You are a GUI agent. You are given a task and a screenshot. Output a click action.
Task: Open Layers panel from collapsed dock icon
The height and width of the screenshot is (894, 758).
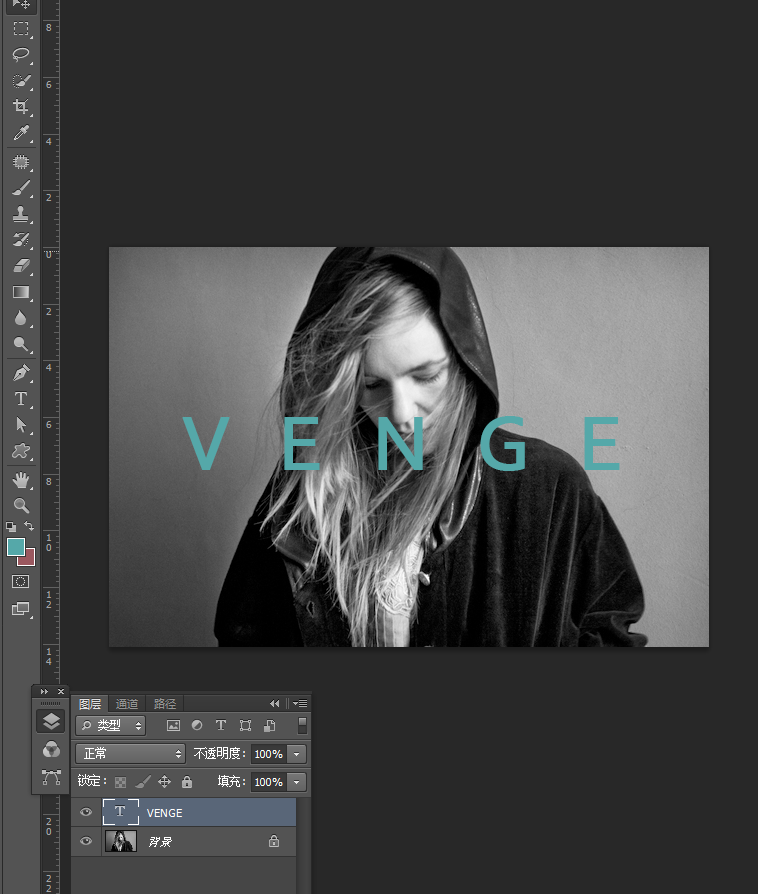(51, 721)
